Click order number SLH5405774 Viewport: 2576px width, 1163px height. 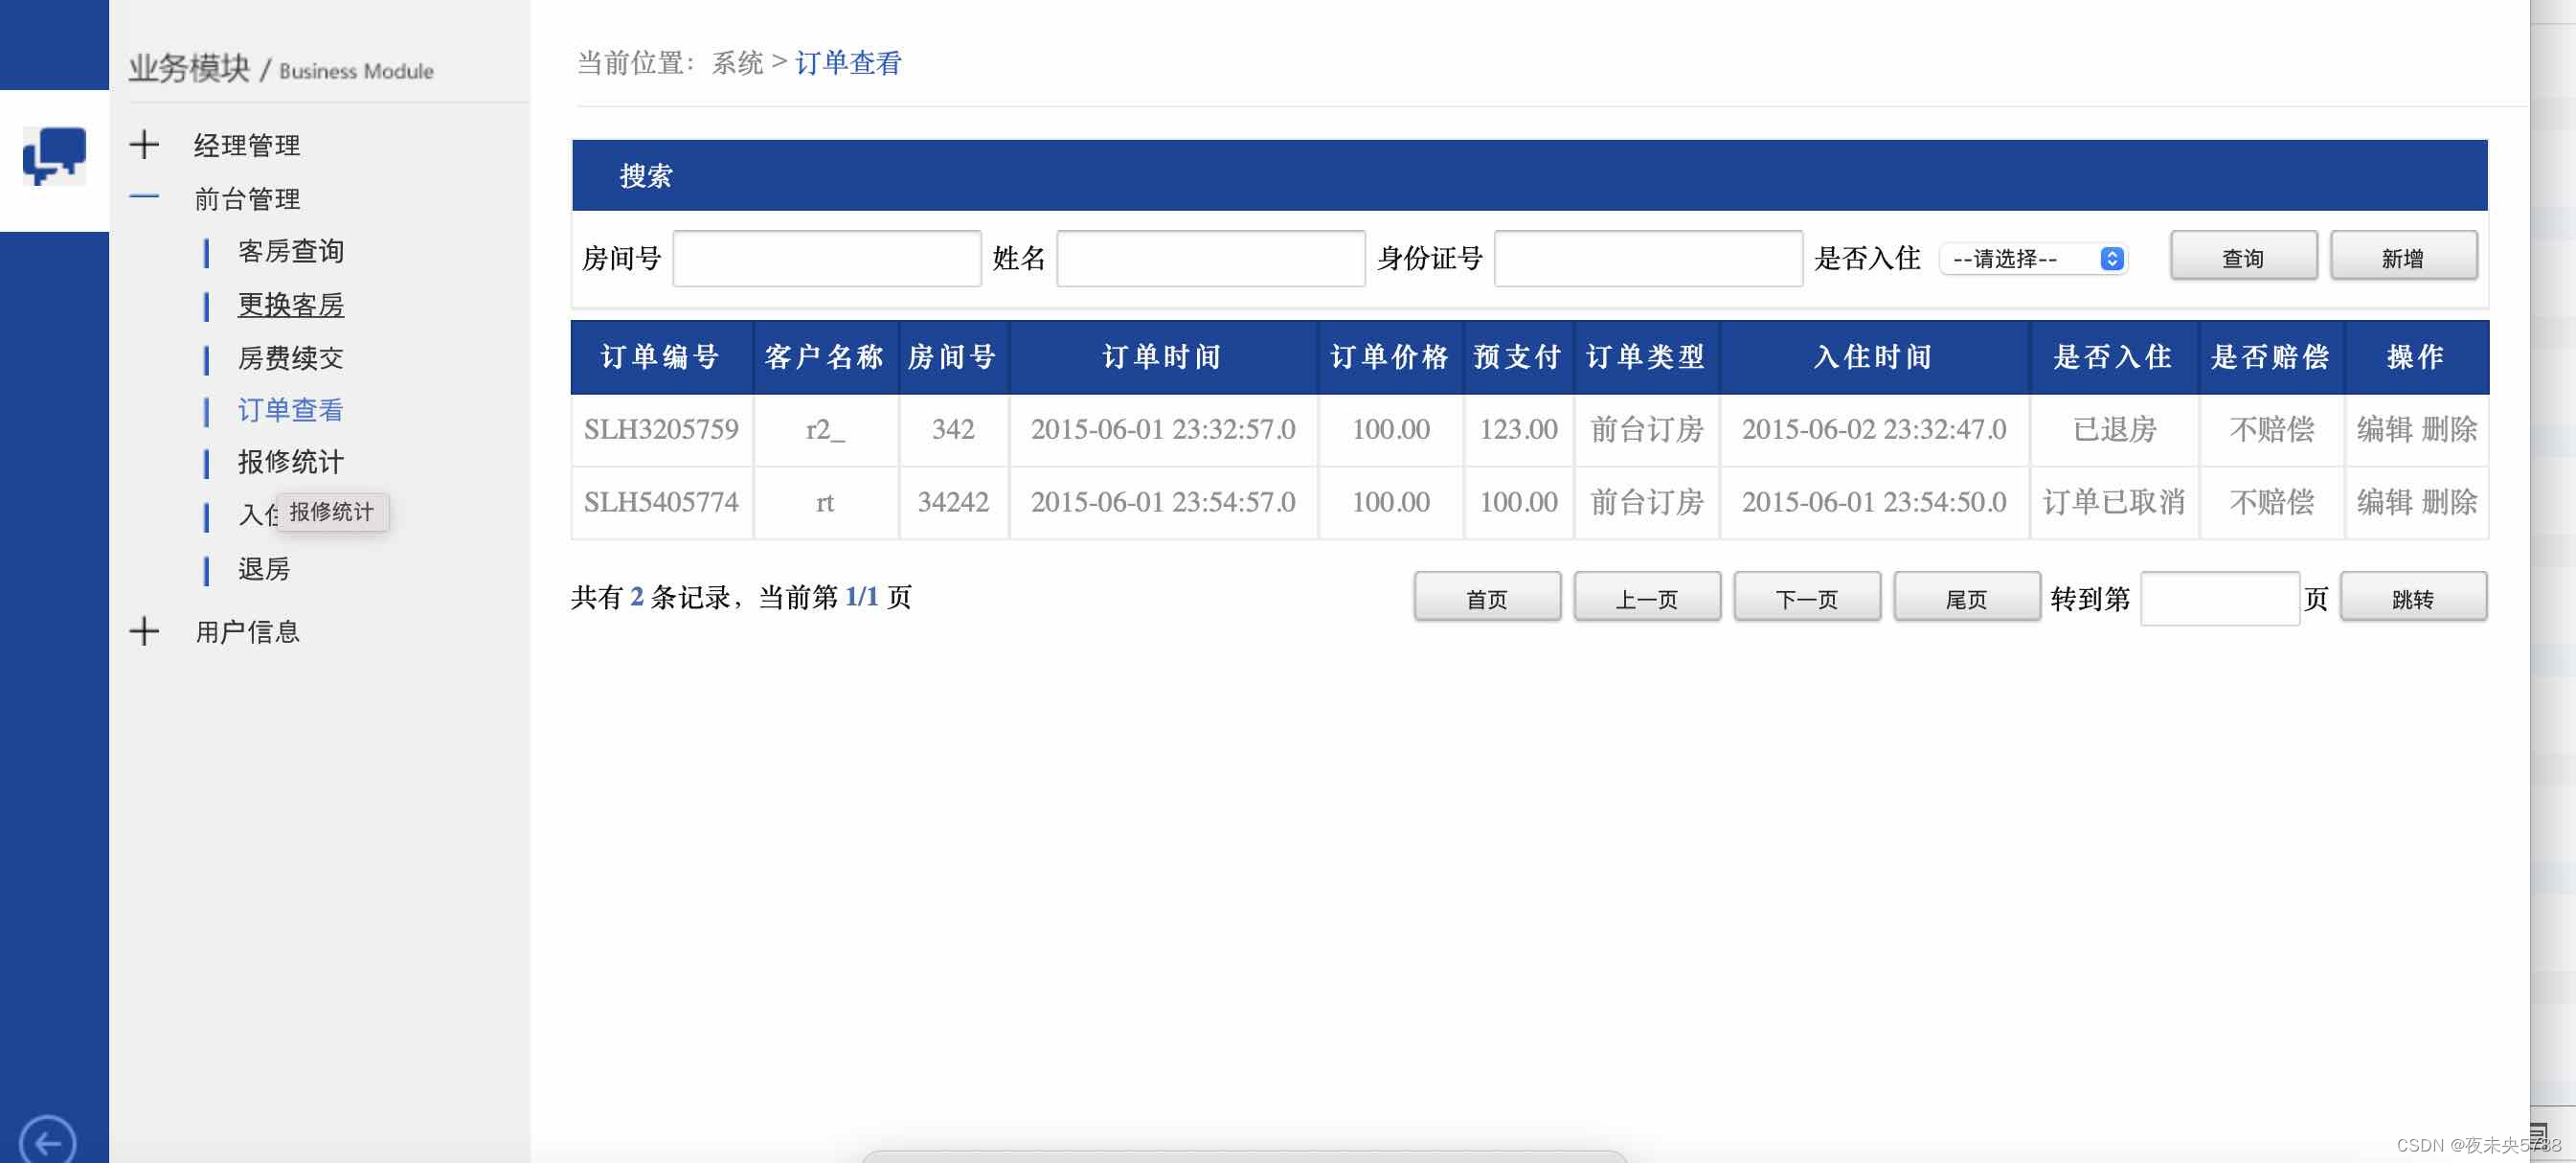pyautogui.click(x=661, y=502)
